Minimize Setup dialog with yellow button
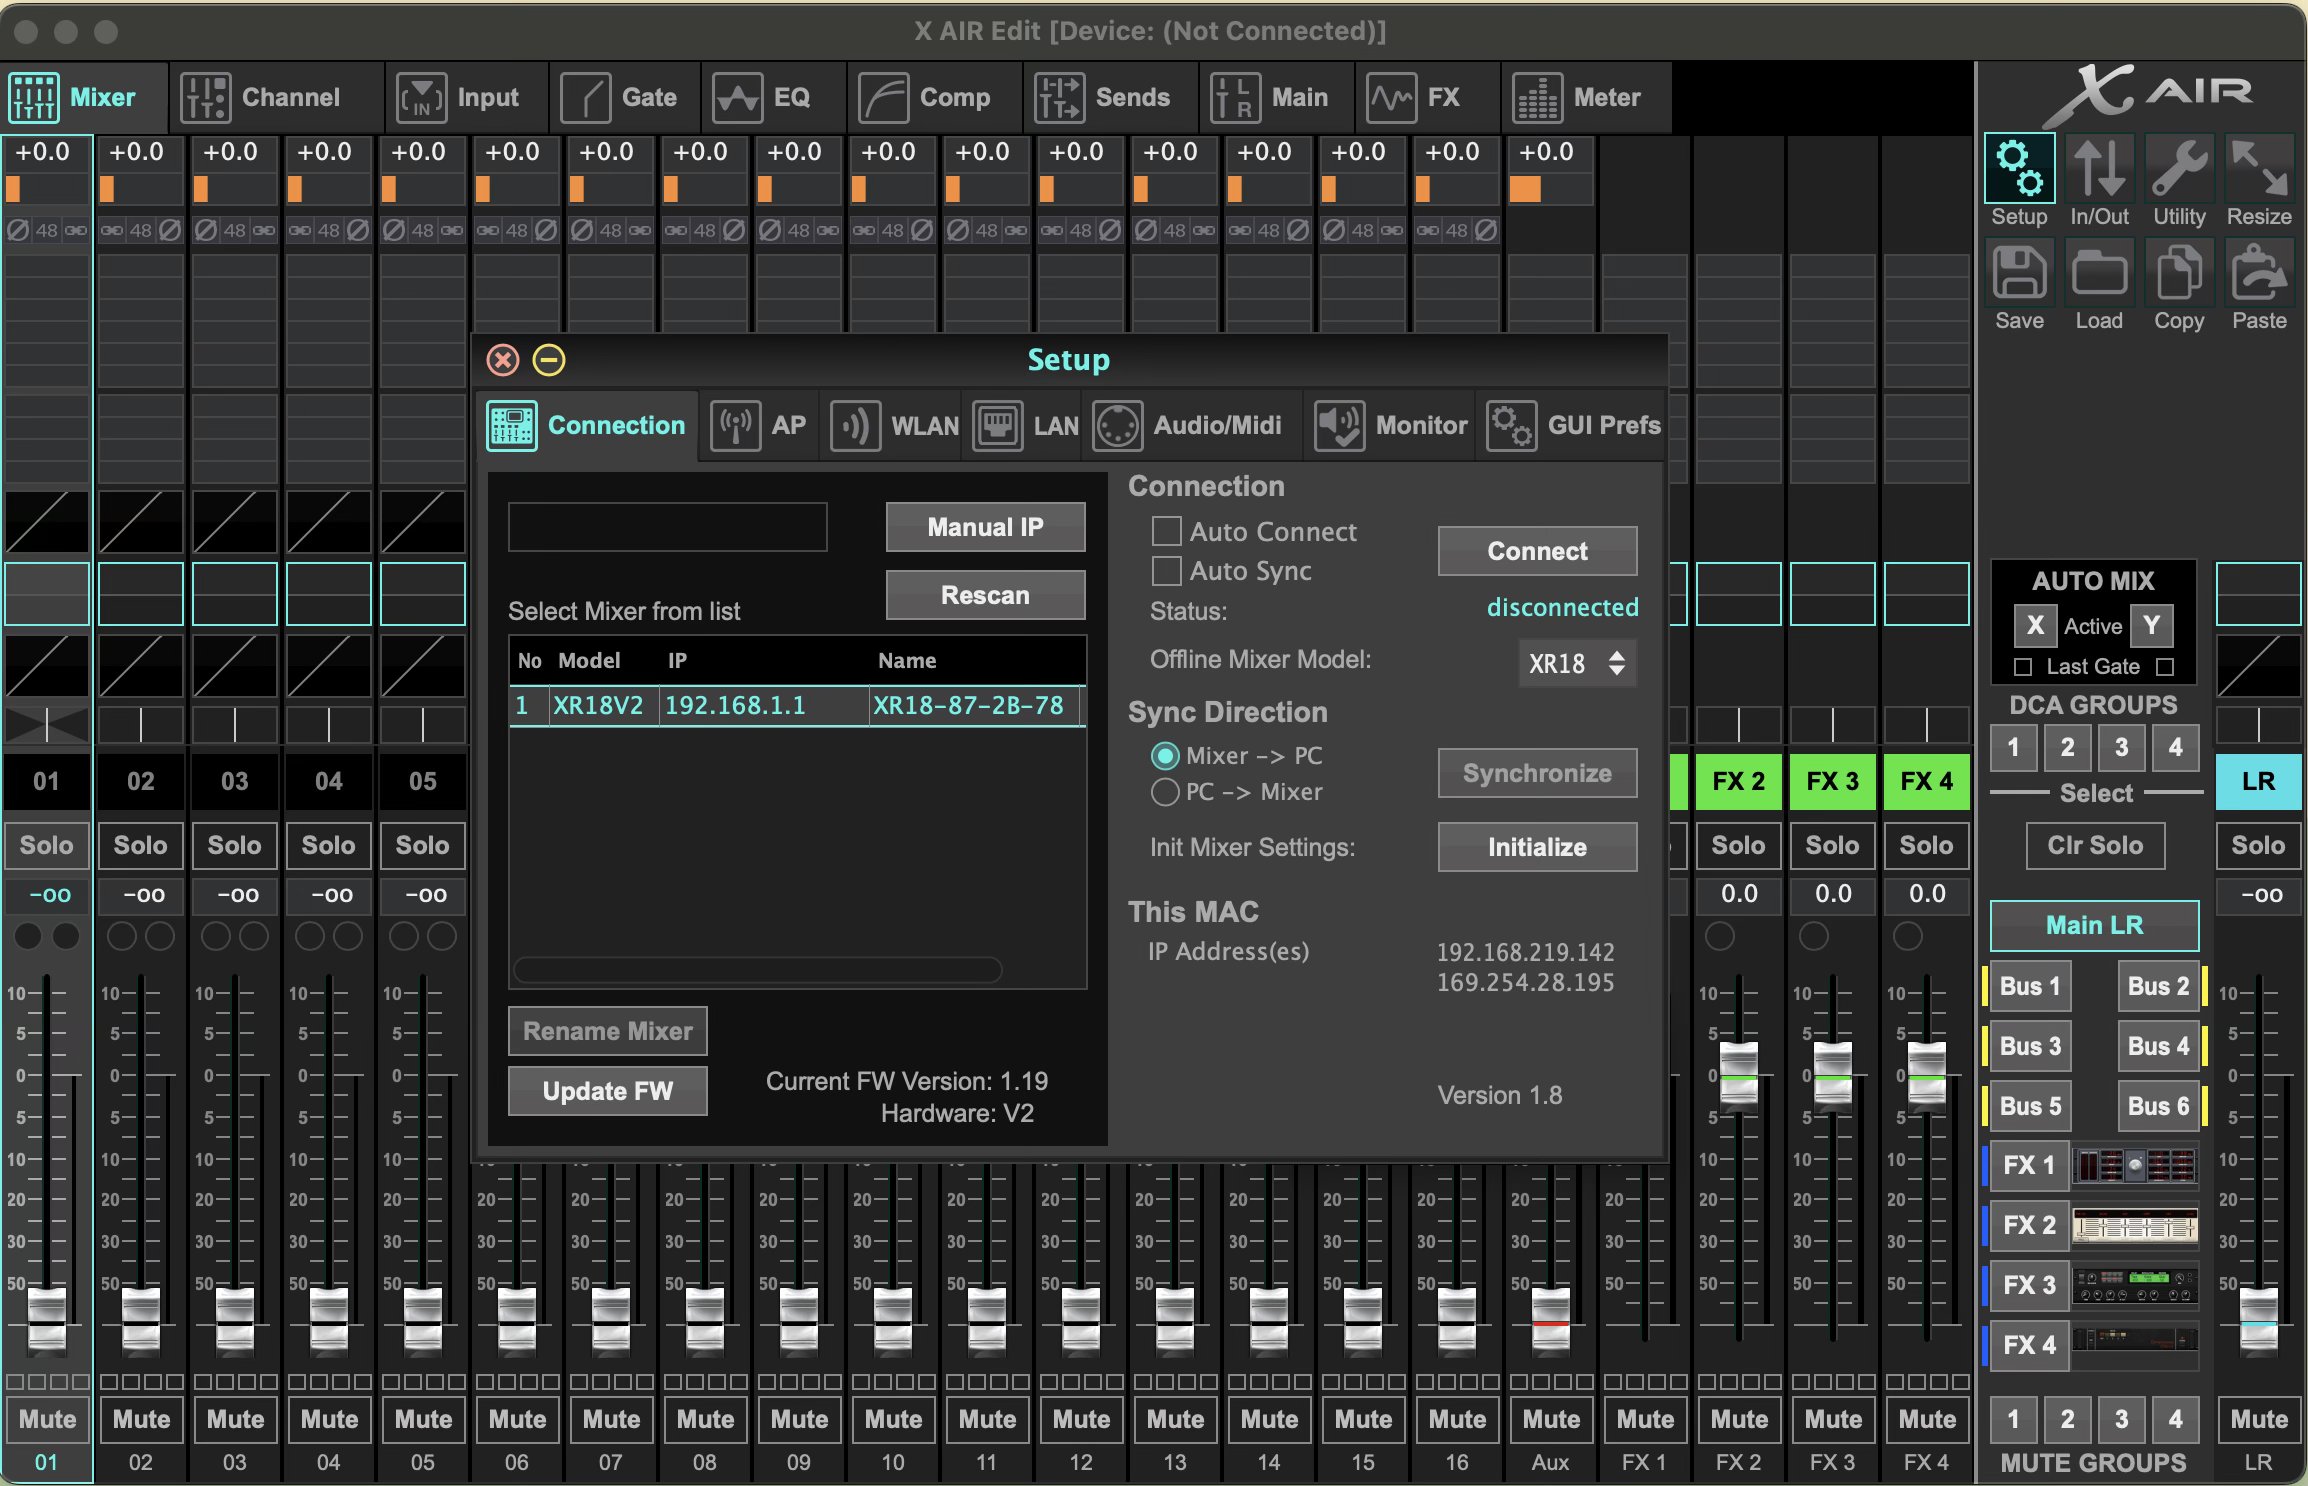The width and height of the screenshot is (2308, 1486). click(548, 360)
